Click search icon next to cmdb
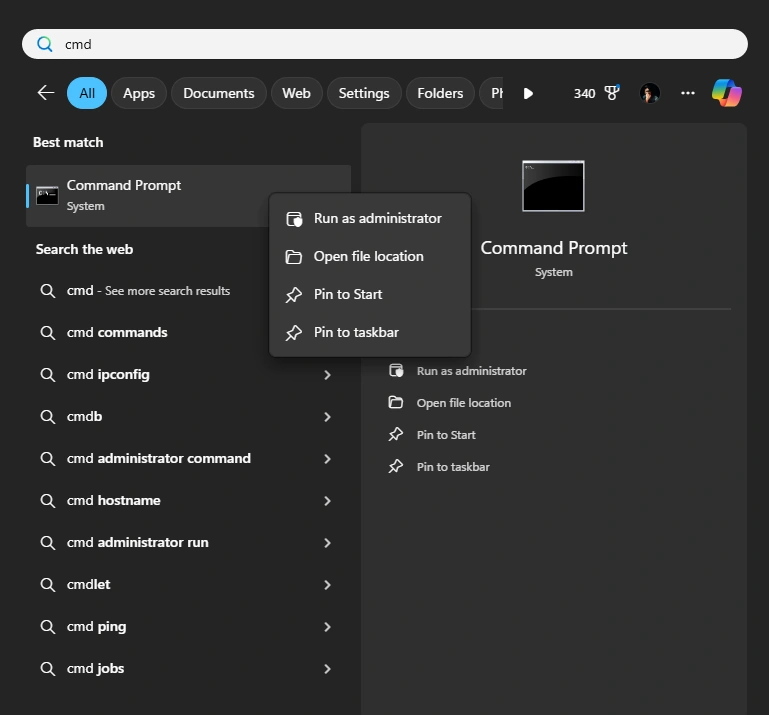The width and height of the screenshot is (769, 715). [48, 417]
